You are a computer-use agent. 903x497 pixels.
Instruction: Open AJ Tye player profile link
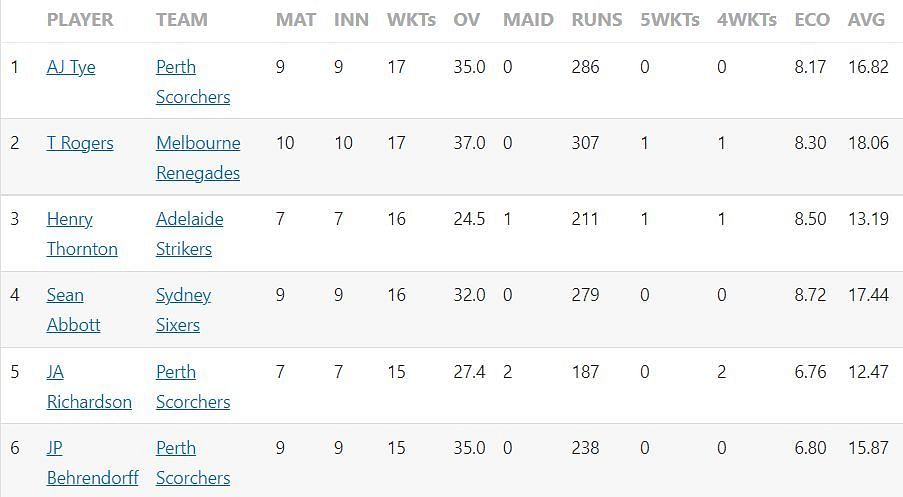coord(71,67)
